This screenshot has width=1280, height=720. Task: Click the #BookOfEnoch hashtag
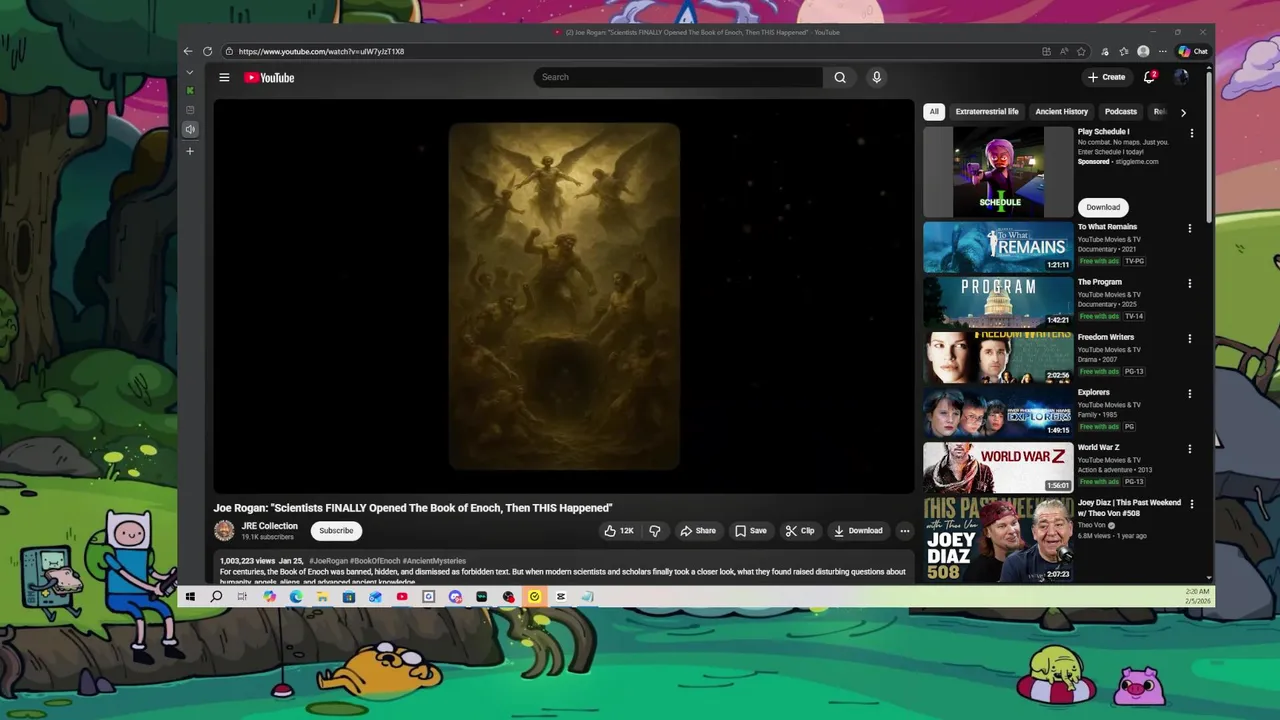pos(375,561)
